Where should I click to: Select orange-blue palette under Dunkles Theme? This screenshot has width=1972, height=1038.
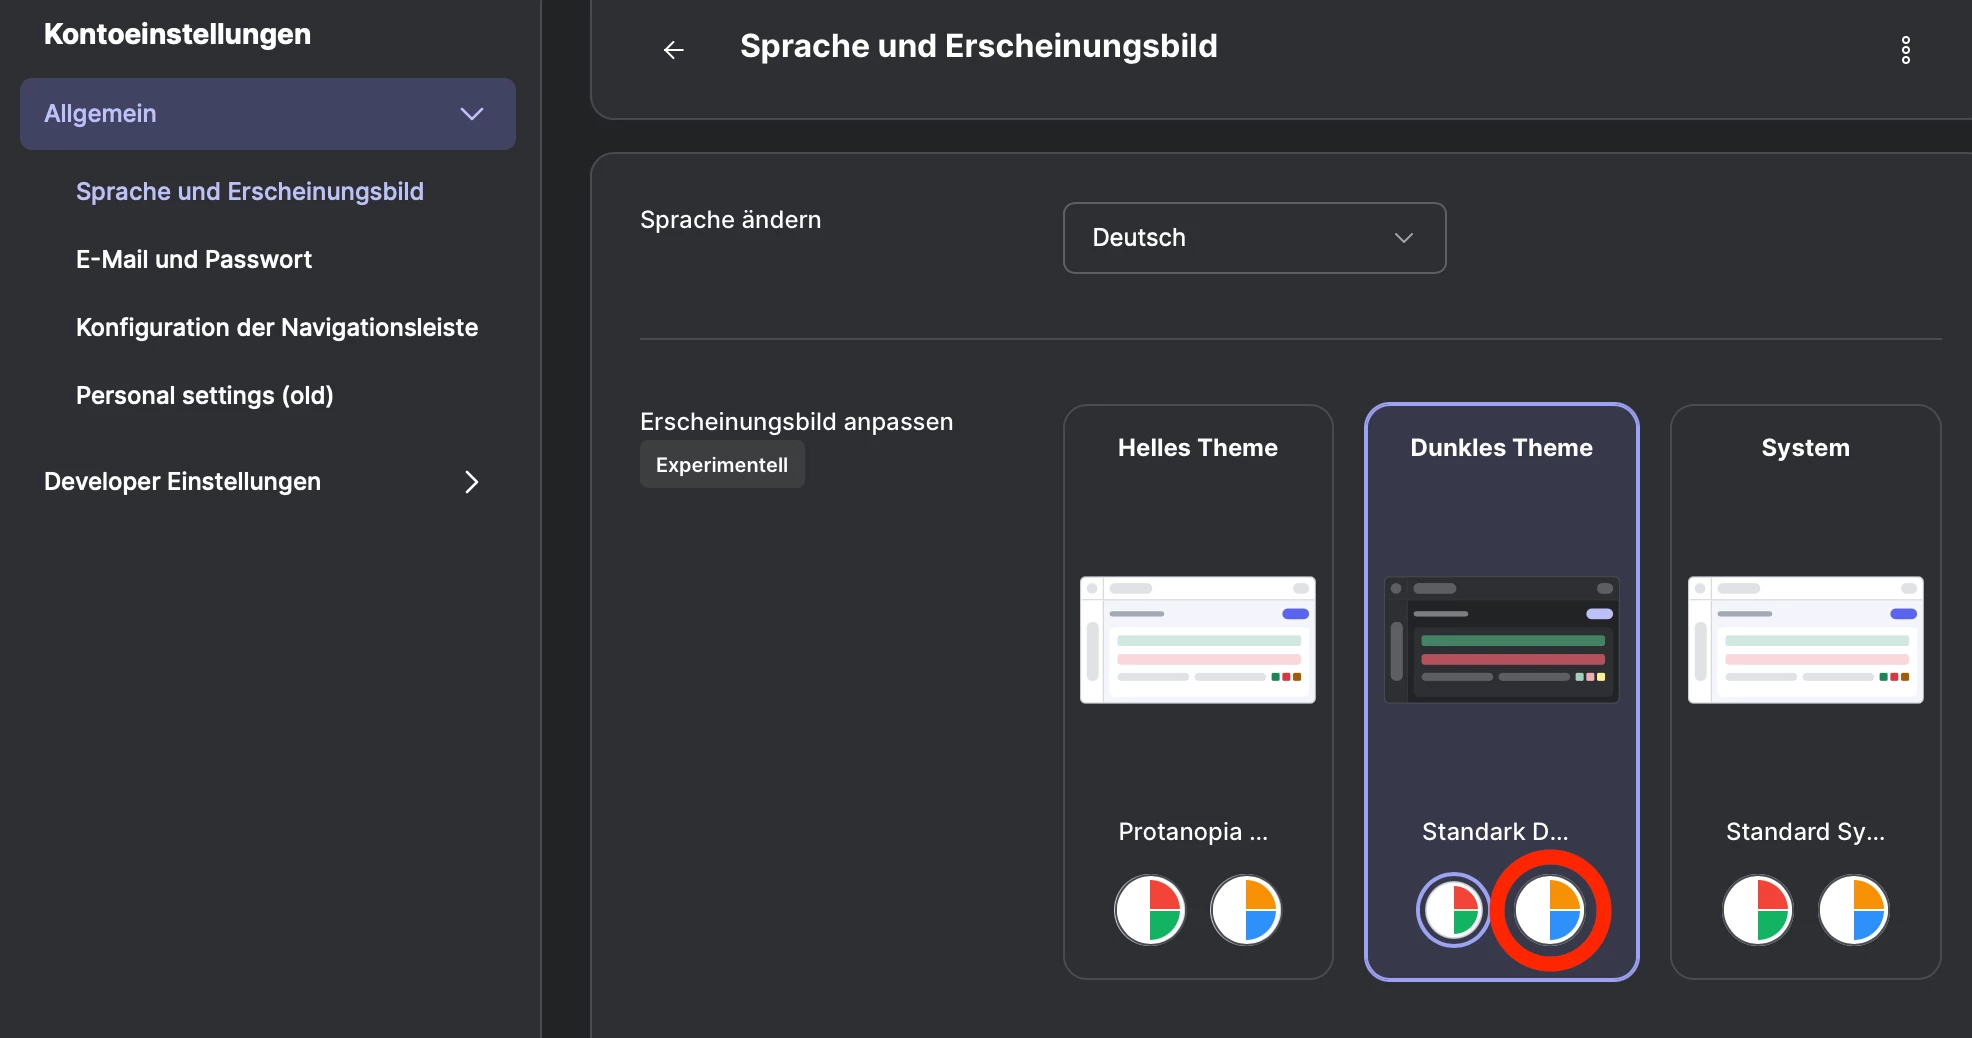coord(1549,910)
